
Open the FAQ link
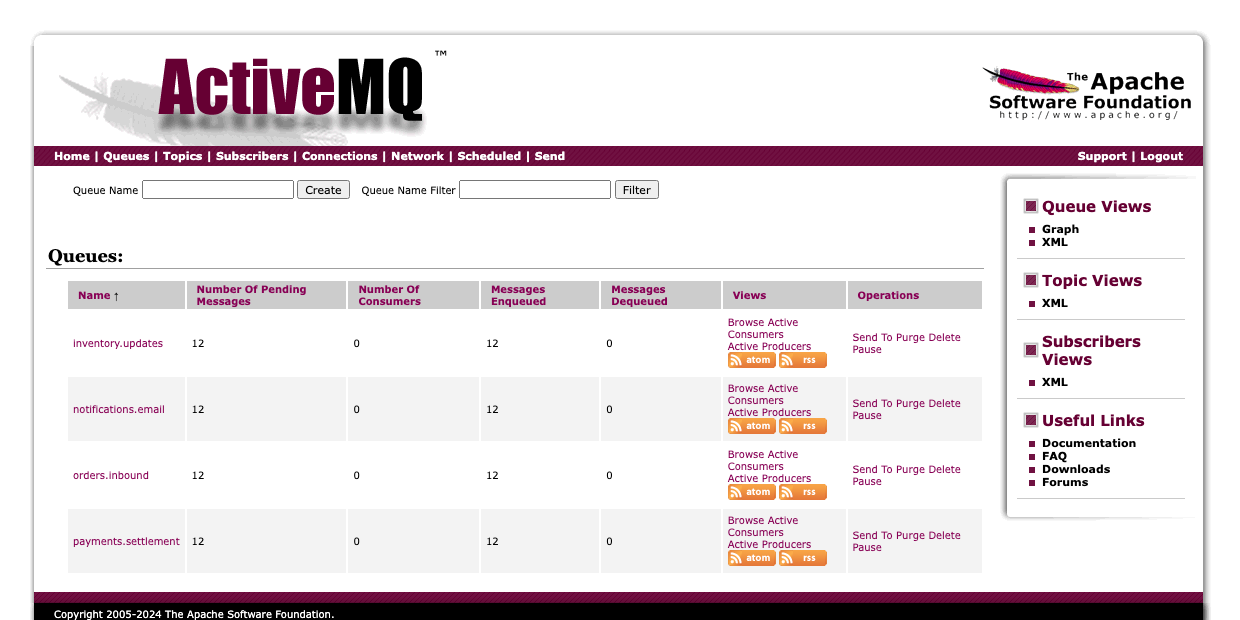(x=1054, y=456)
